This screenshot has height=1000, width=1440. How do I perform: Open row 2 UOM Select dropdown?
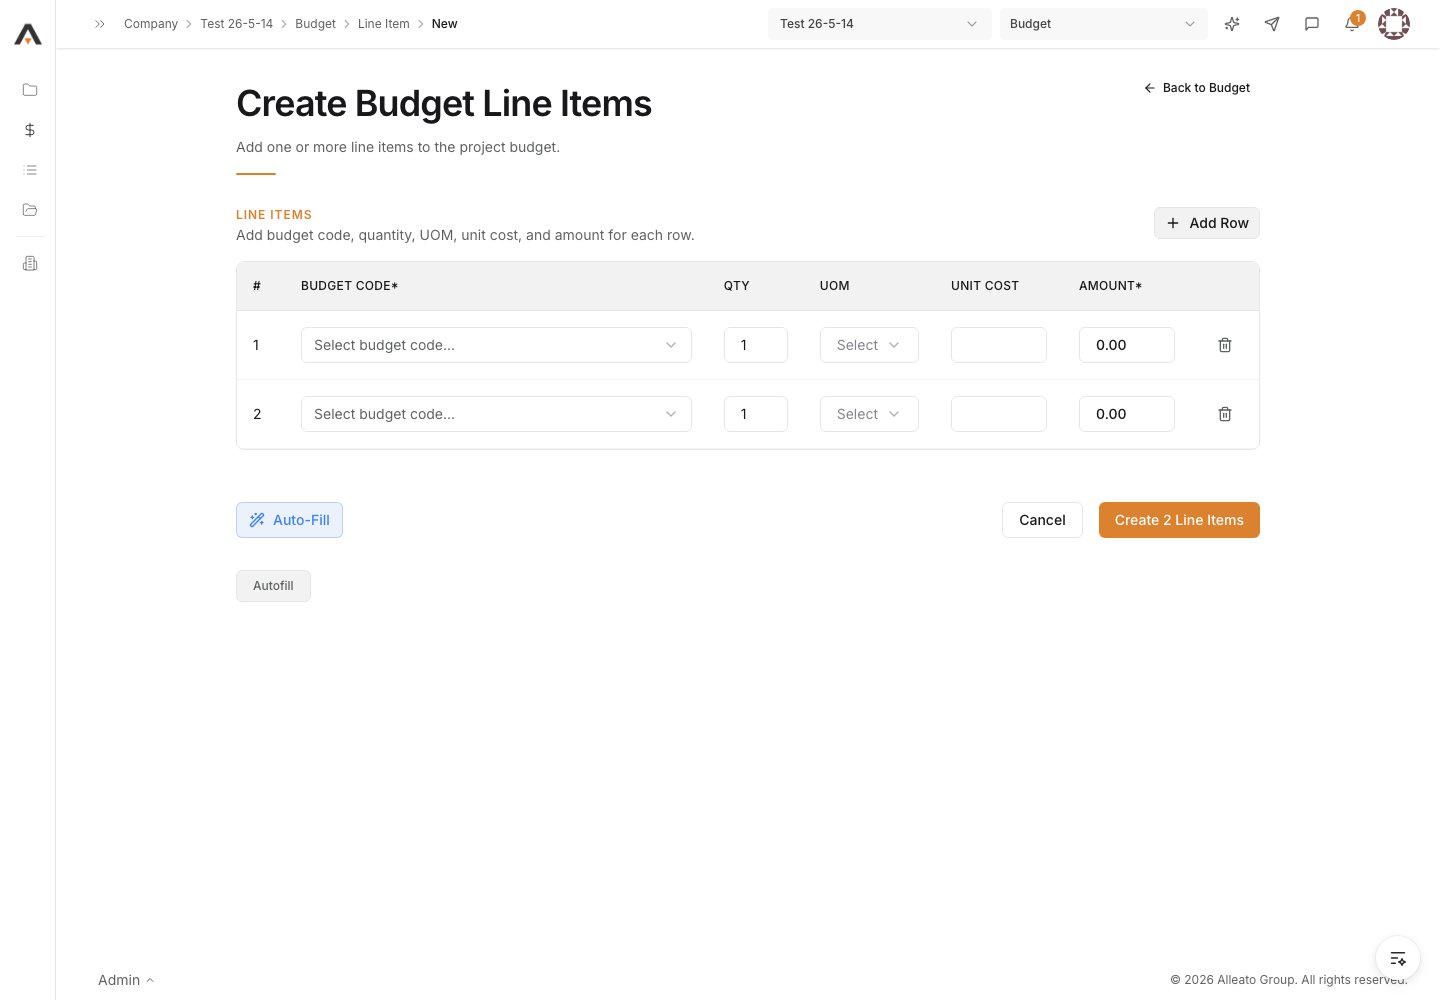coord(869,414)
